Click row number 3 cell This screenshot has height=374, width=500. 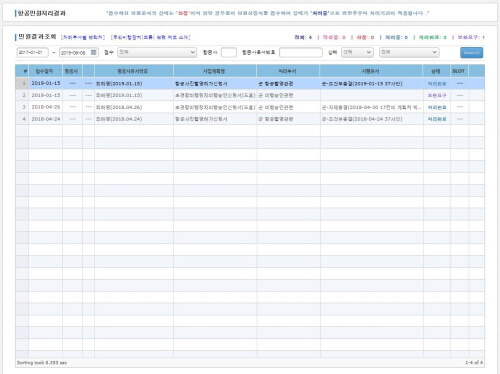[22, 107]
